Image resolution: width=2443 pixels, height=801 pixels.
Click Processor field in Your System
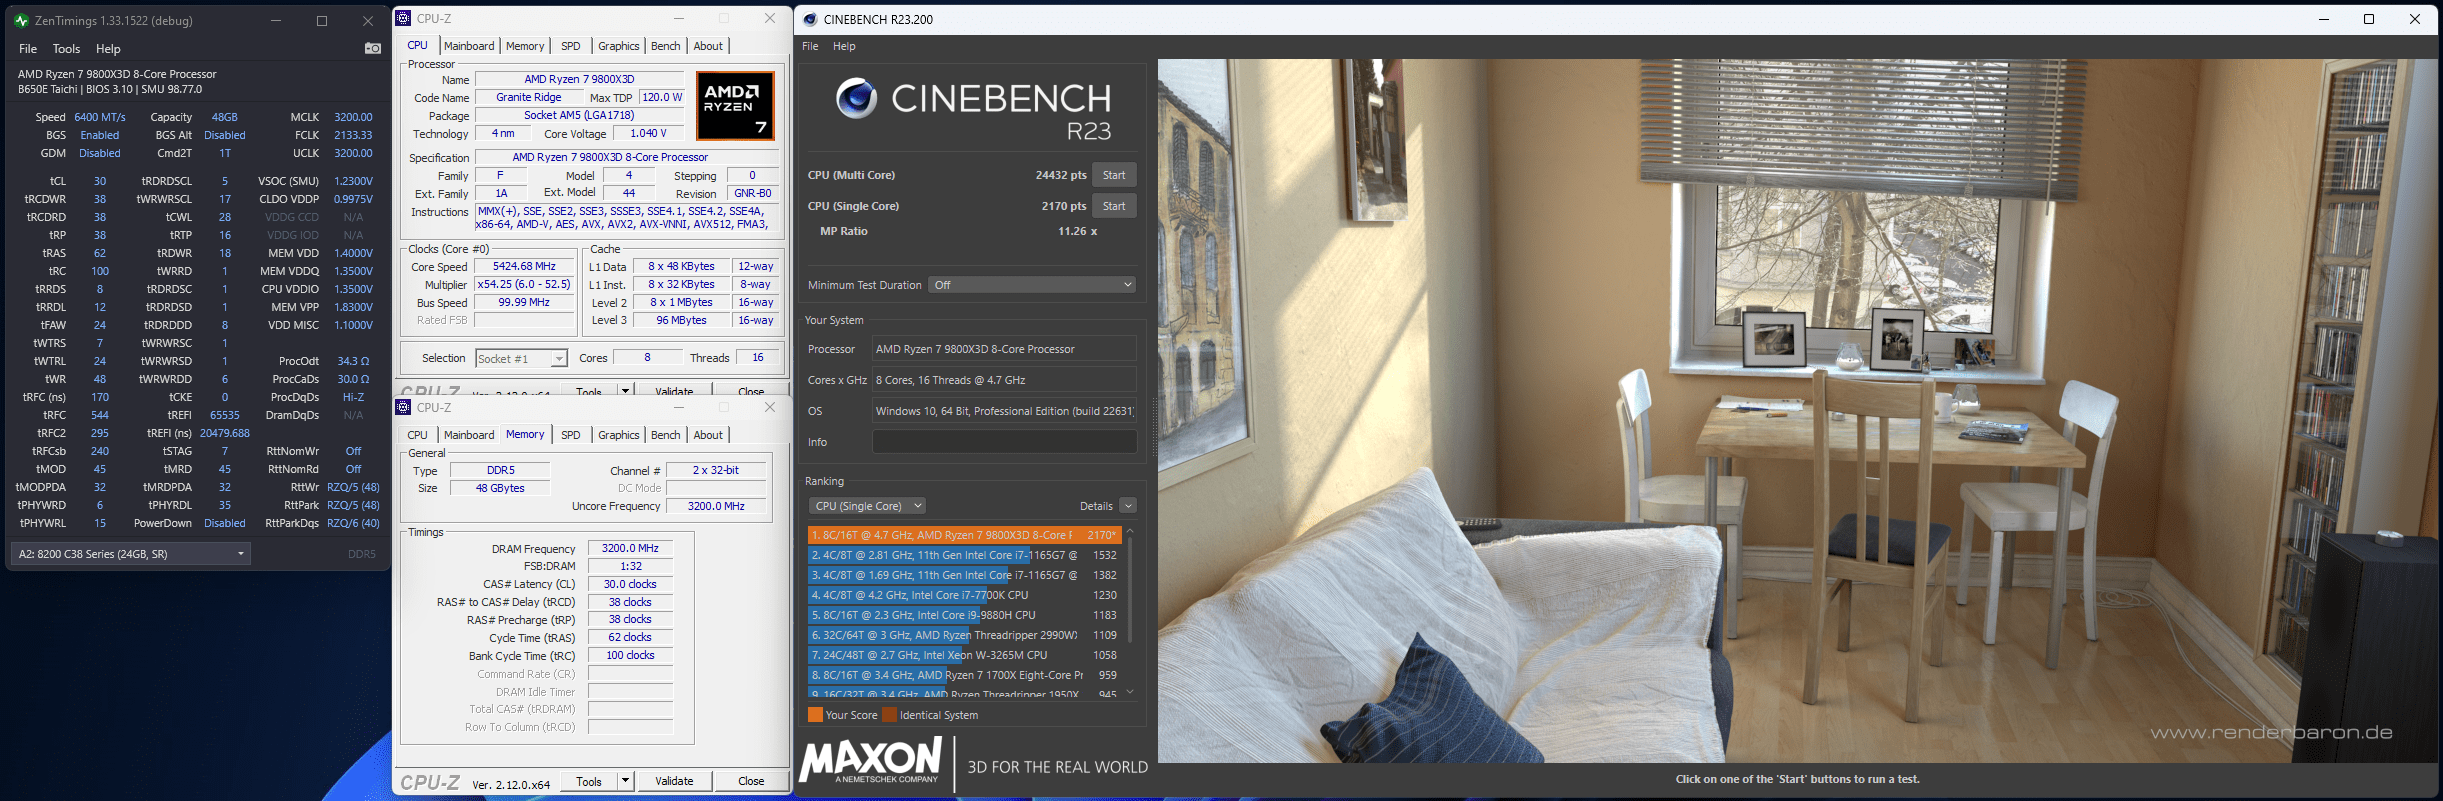(x=1004, y=349)
